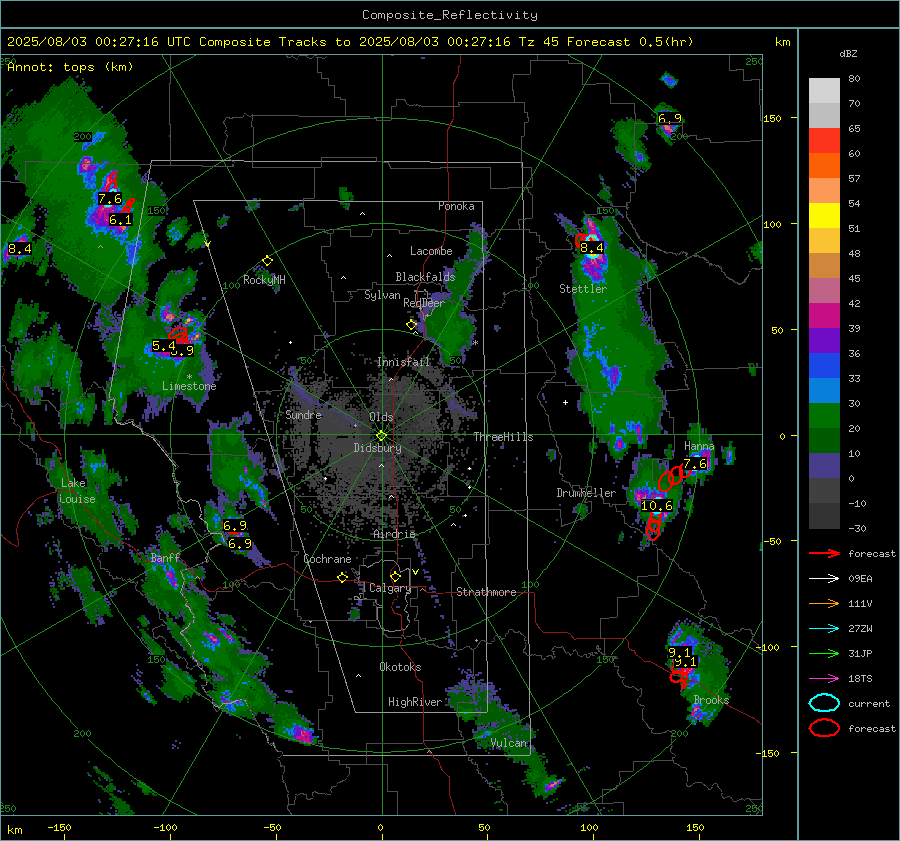Image resolution: width=900 pixels, height=841 pixels.
Task: Click the red 'forecast' ellipse legend icon
Action: click(x=824, y=728)
